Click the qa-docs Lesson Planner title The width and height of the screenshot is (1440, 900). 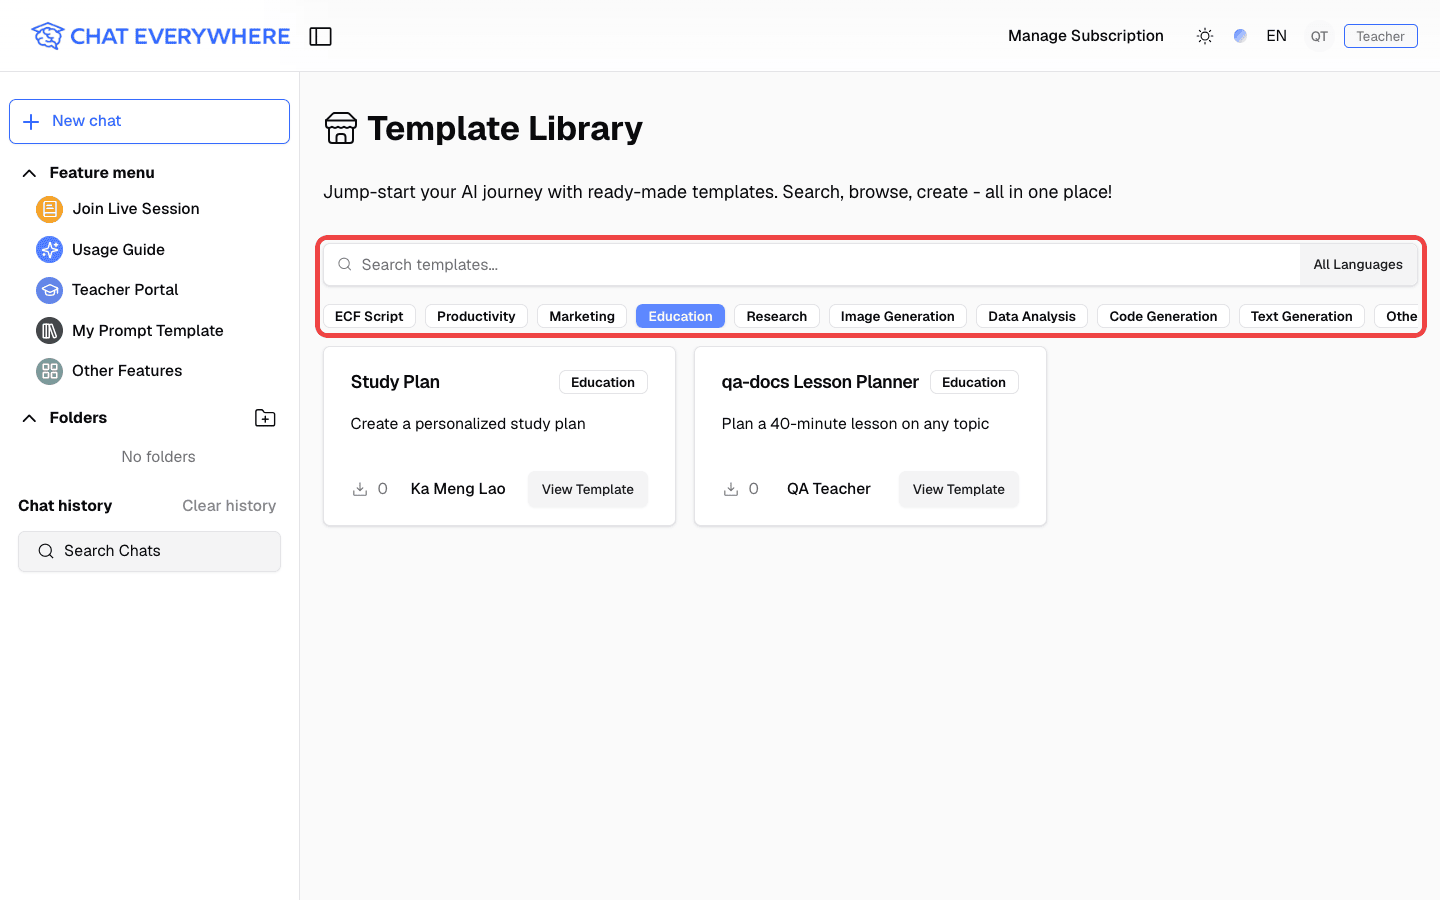(x=820, y=382)
